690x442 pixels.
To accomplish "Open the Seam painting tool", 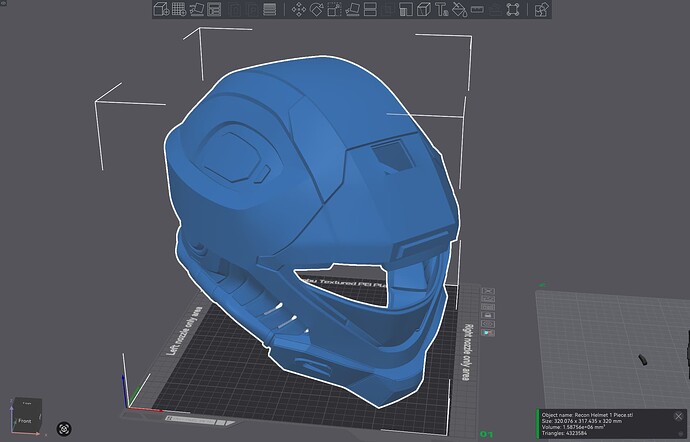I will click(x=424, y=9).
